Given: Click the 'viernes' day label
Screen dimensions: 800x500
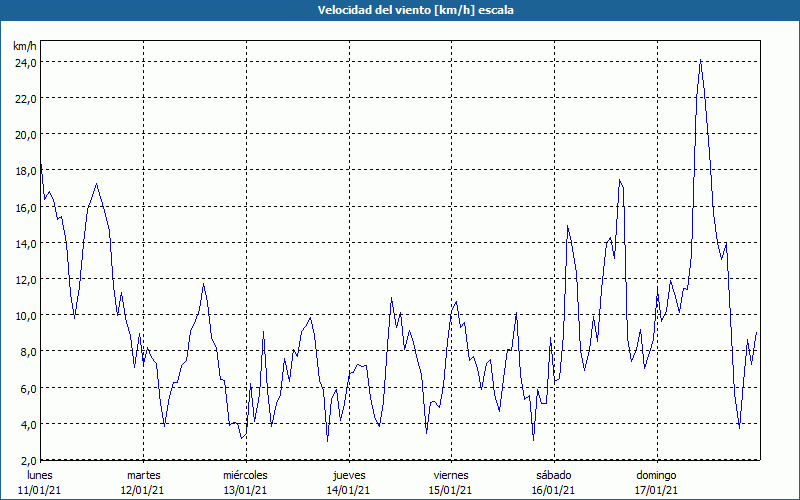Looking at the screenshot, I should click(x=451, y=475).
